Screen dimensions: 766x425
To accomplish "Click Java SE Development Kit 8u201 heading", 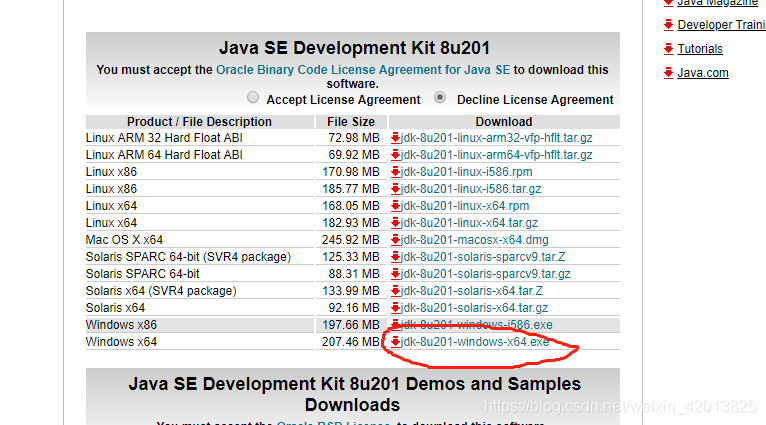I will (x=354, y=48).
